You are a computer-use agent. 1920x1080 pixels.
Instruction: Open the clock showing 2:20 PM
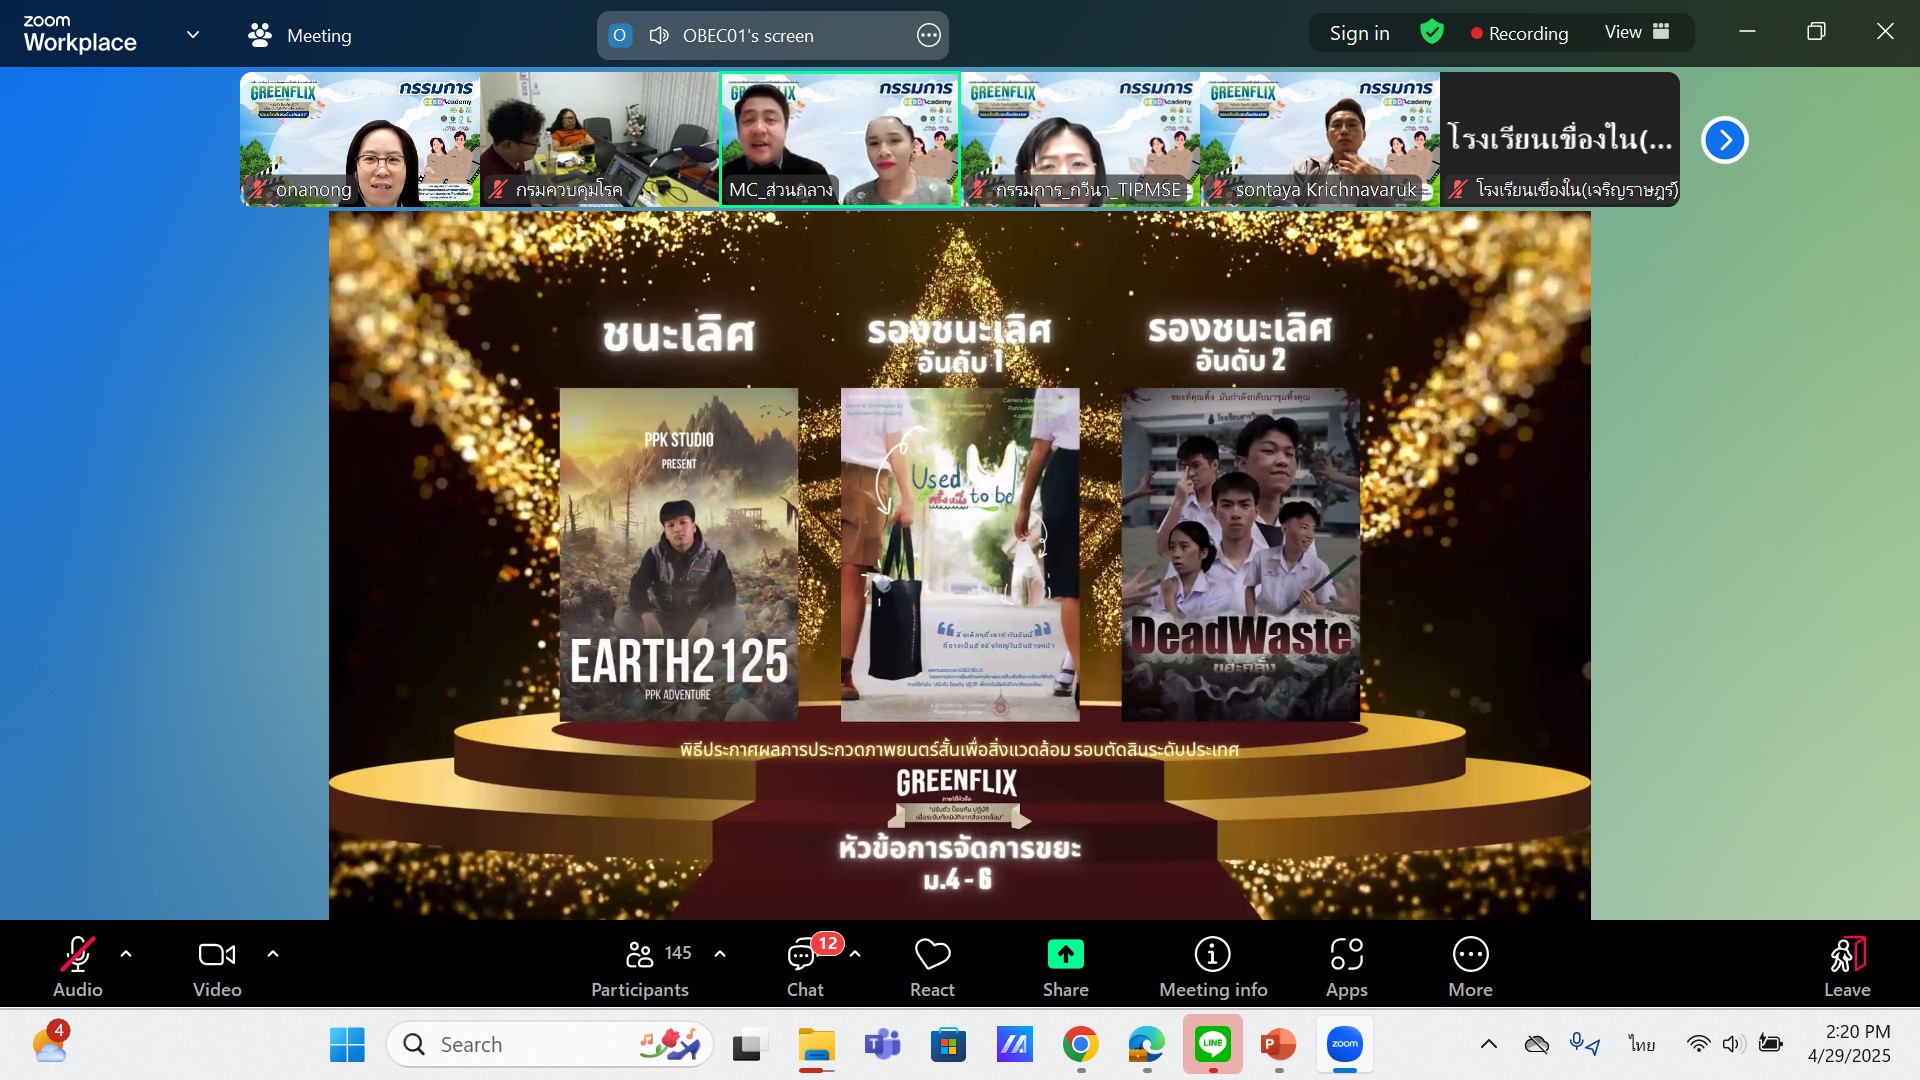coord(1849,1044)
